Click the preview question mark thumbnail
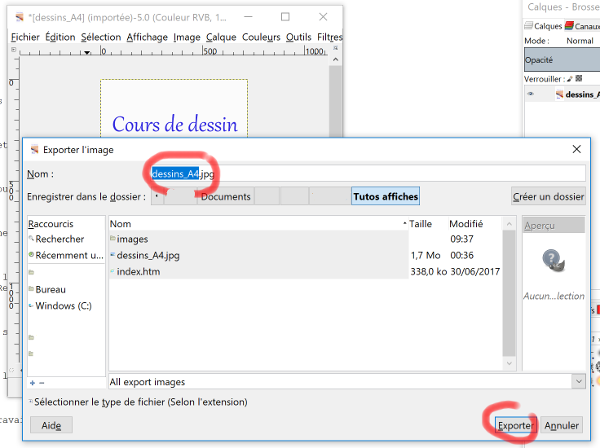The image size is (600, 448). (554, 260)
